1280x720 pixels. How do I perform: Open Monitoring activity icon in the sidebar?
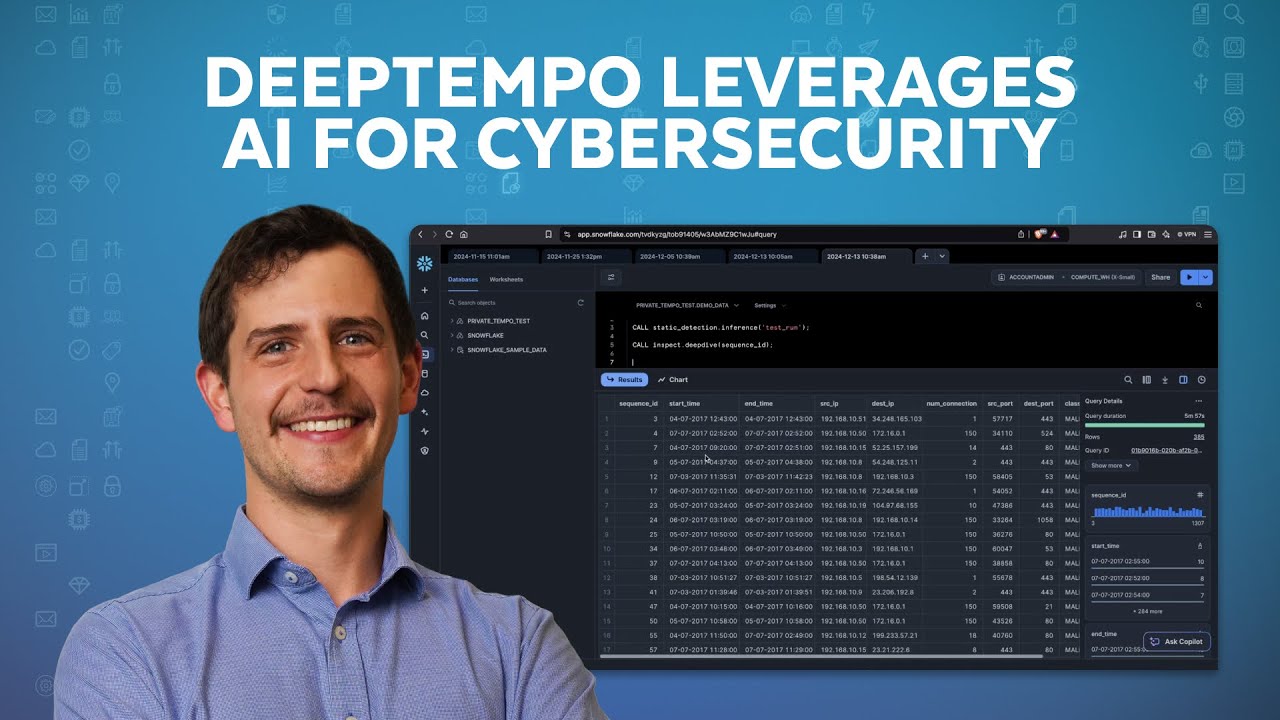[425, 431]
